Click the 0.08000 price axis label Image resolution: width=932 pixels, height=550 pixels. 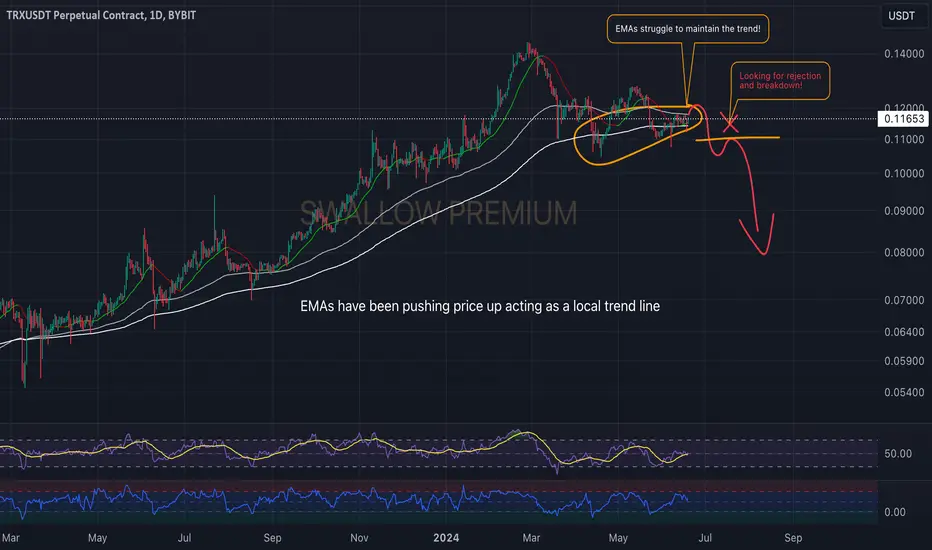click(904, 252)
